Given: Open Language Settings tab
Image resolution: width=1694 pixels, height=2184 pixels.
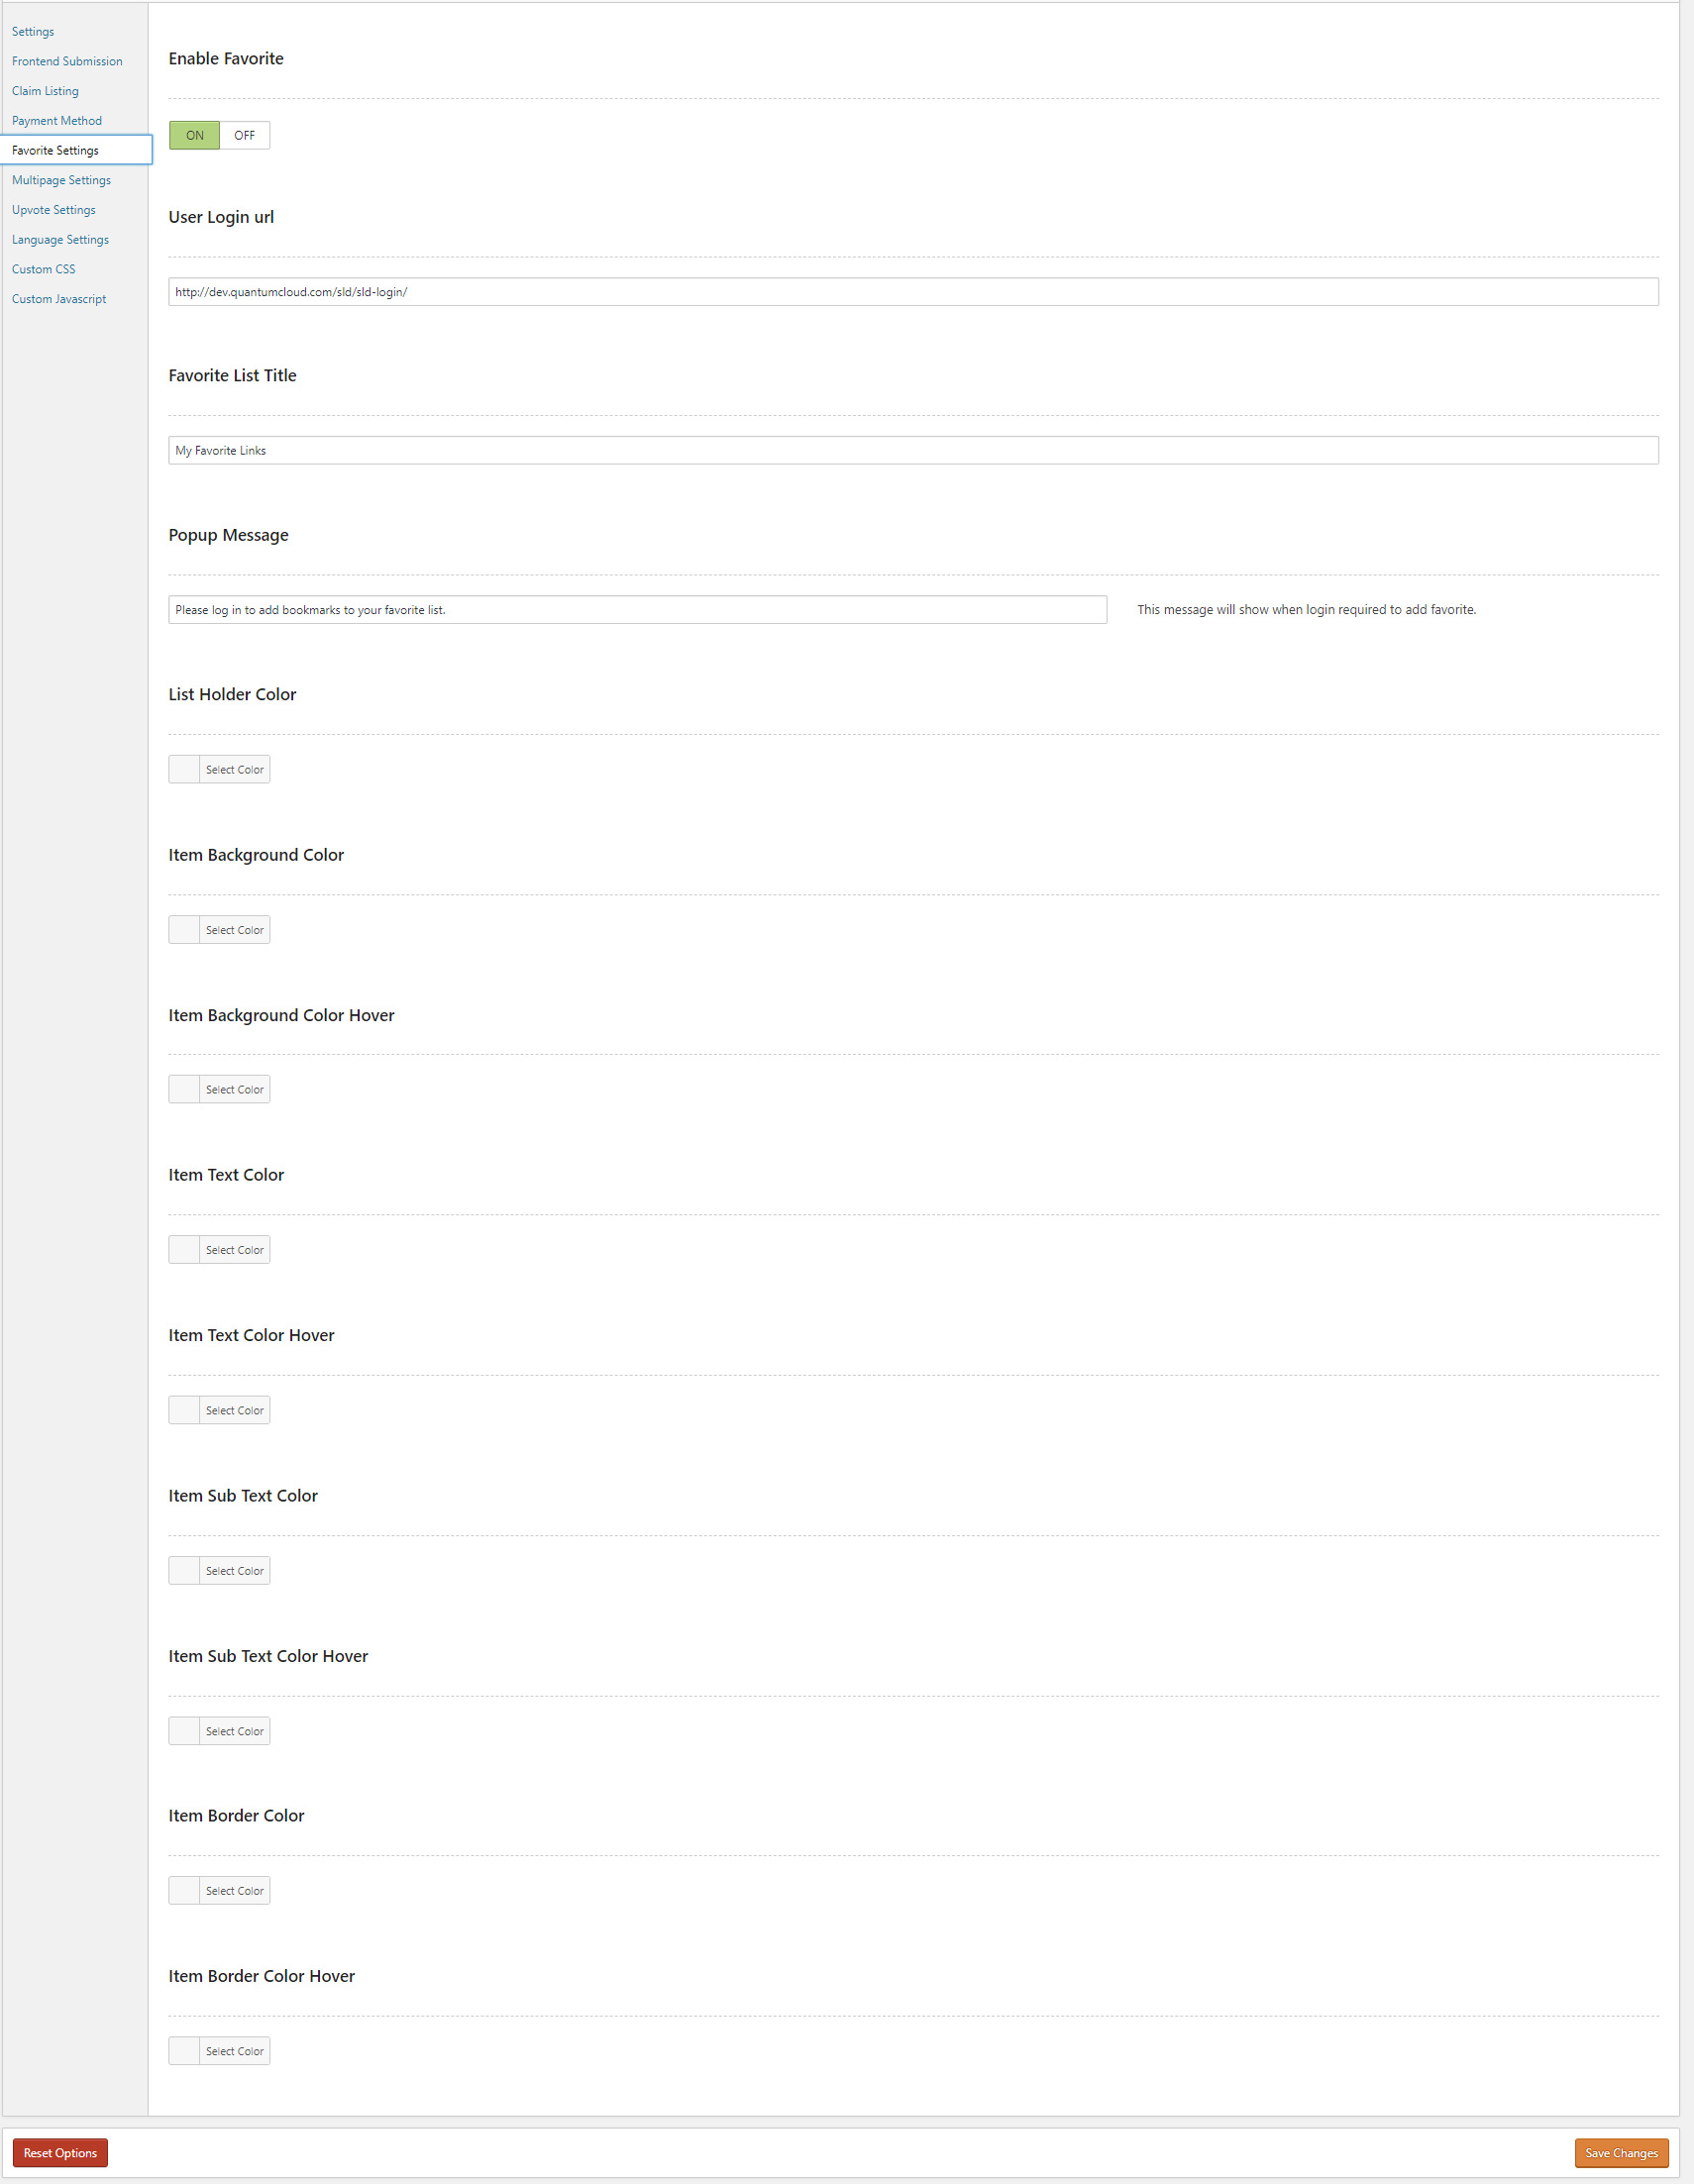Looking at the screenshot, I should [60, 240].
